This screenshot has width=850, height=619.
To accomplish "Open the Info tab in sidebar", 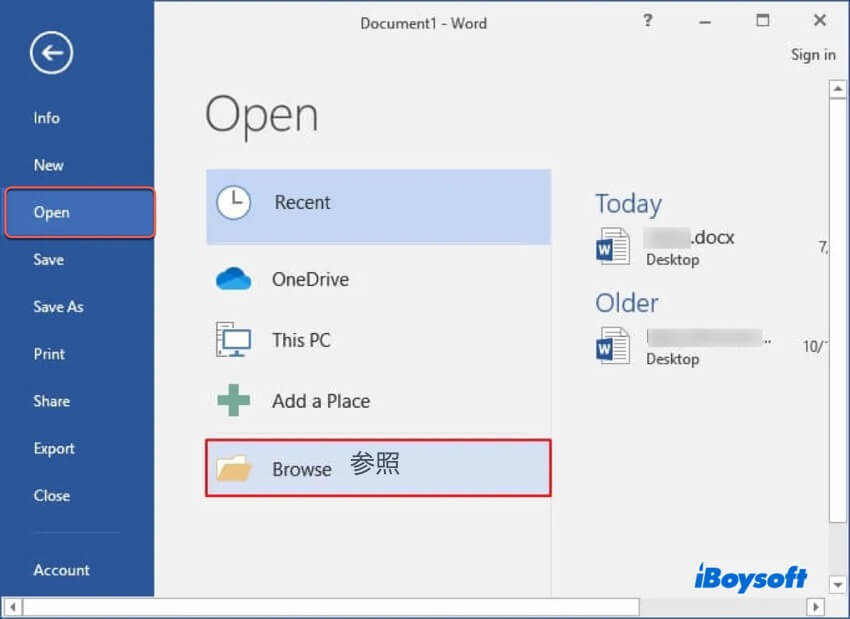I will point(46,118).
